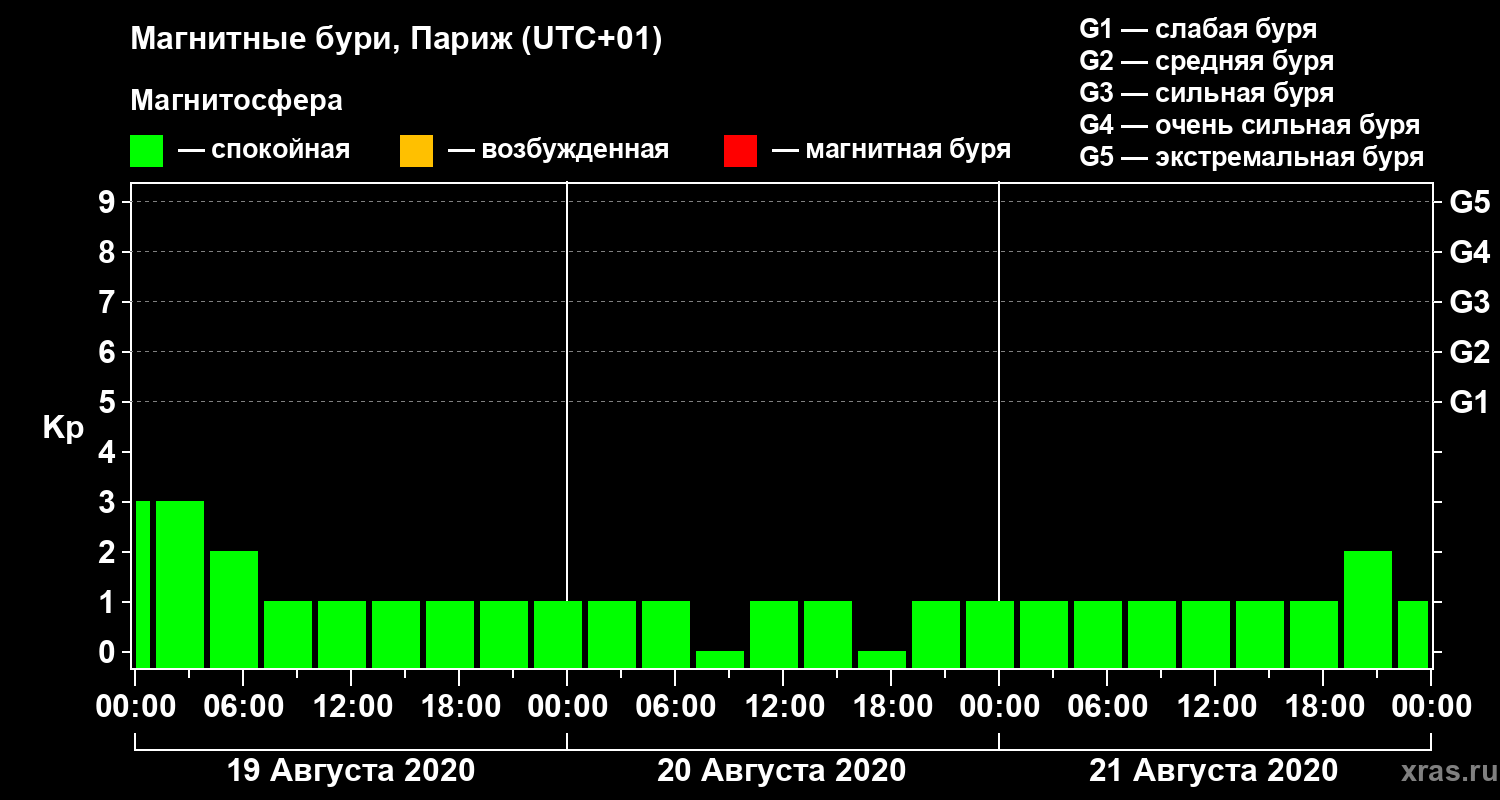The width and height of the screenshot is (1500, 800).
Task: Click the date label '20 Августа 2020'
Action: (x=782, y=771)
